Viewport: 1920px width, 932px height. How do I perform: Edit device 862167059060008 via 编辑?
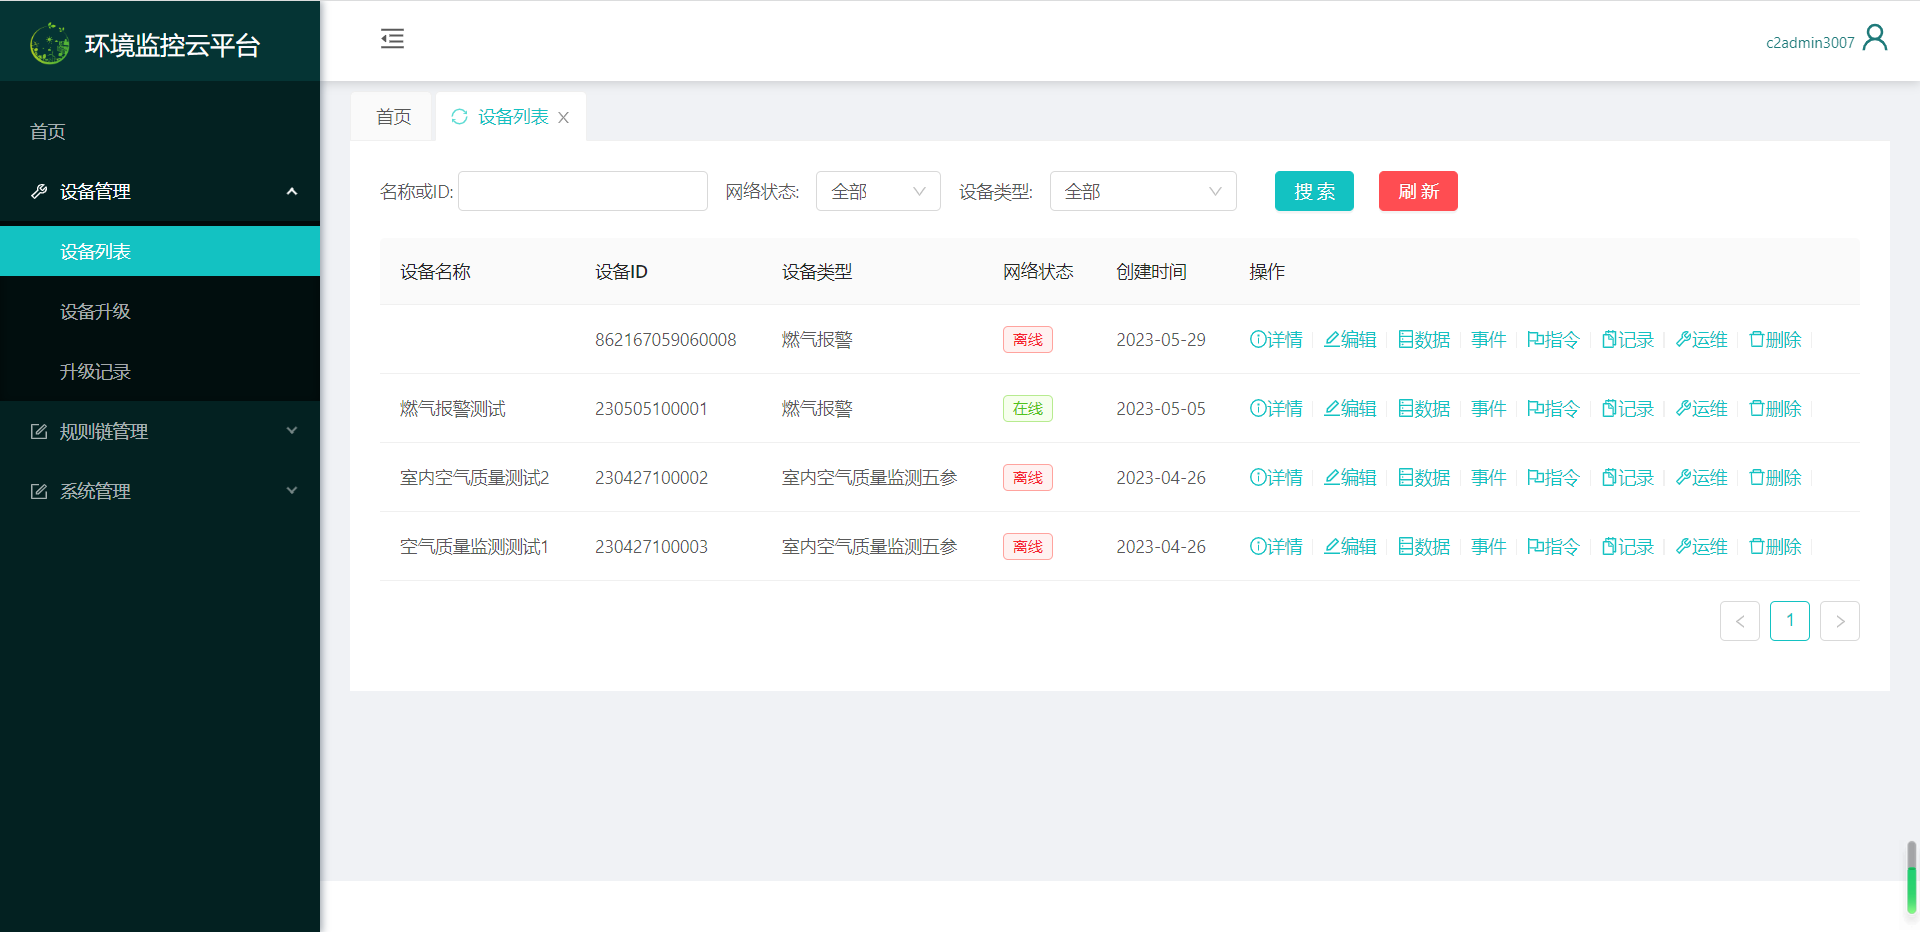(1350, 340)
